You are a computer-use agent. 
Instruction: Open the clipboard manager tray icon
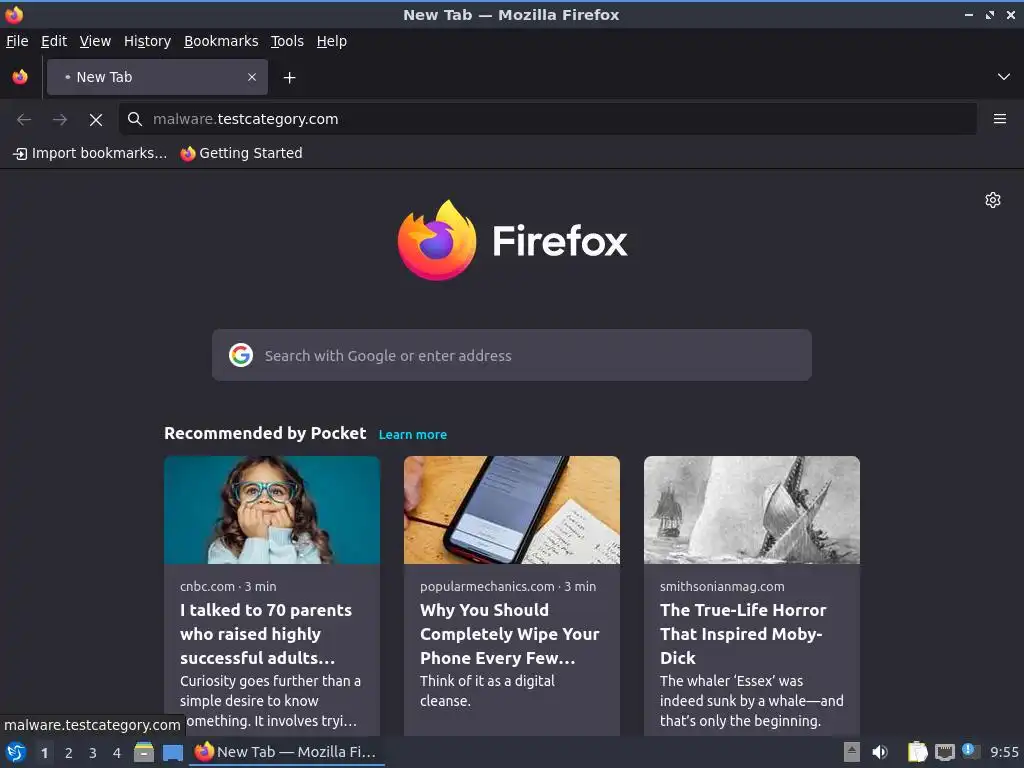tap(917, 752)
